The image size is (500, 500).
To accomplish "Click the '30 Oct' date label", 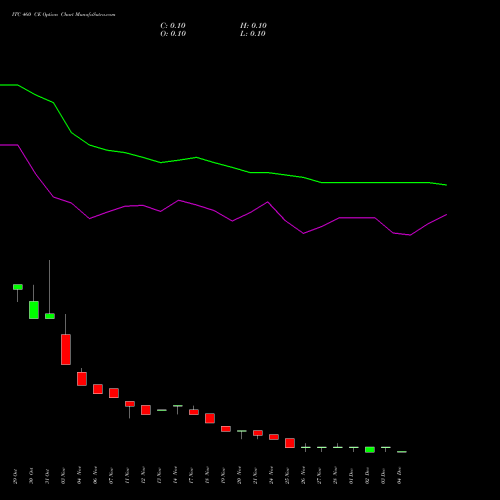I will pos(31,476).
